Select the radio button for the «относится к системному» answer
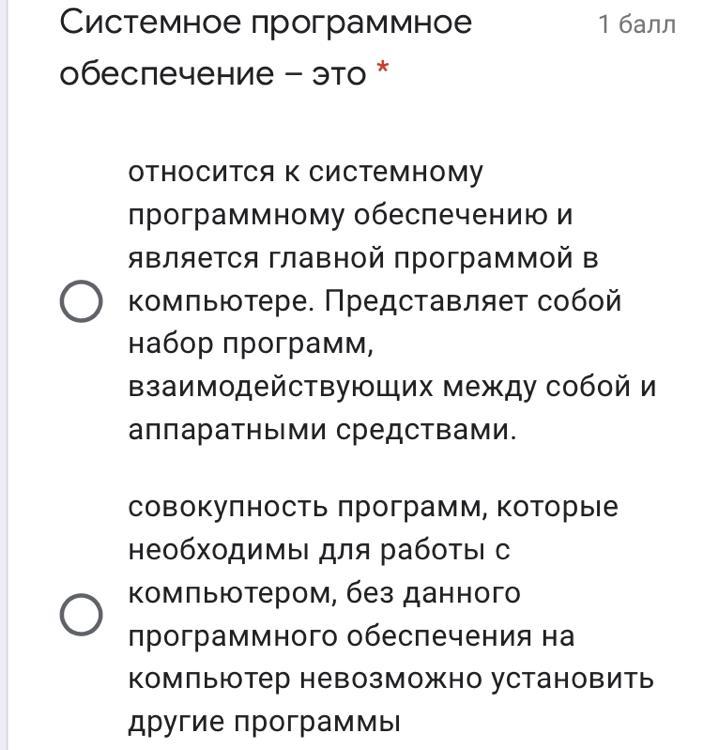 click(81, 301)
